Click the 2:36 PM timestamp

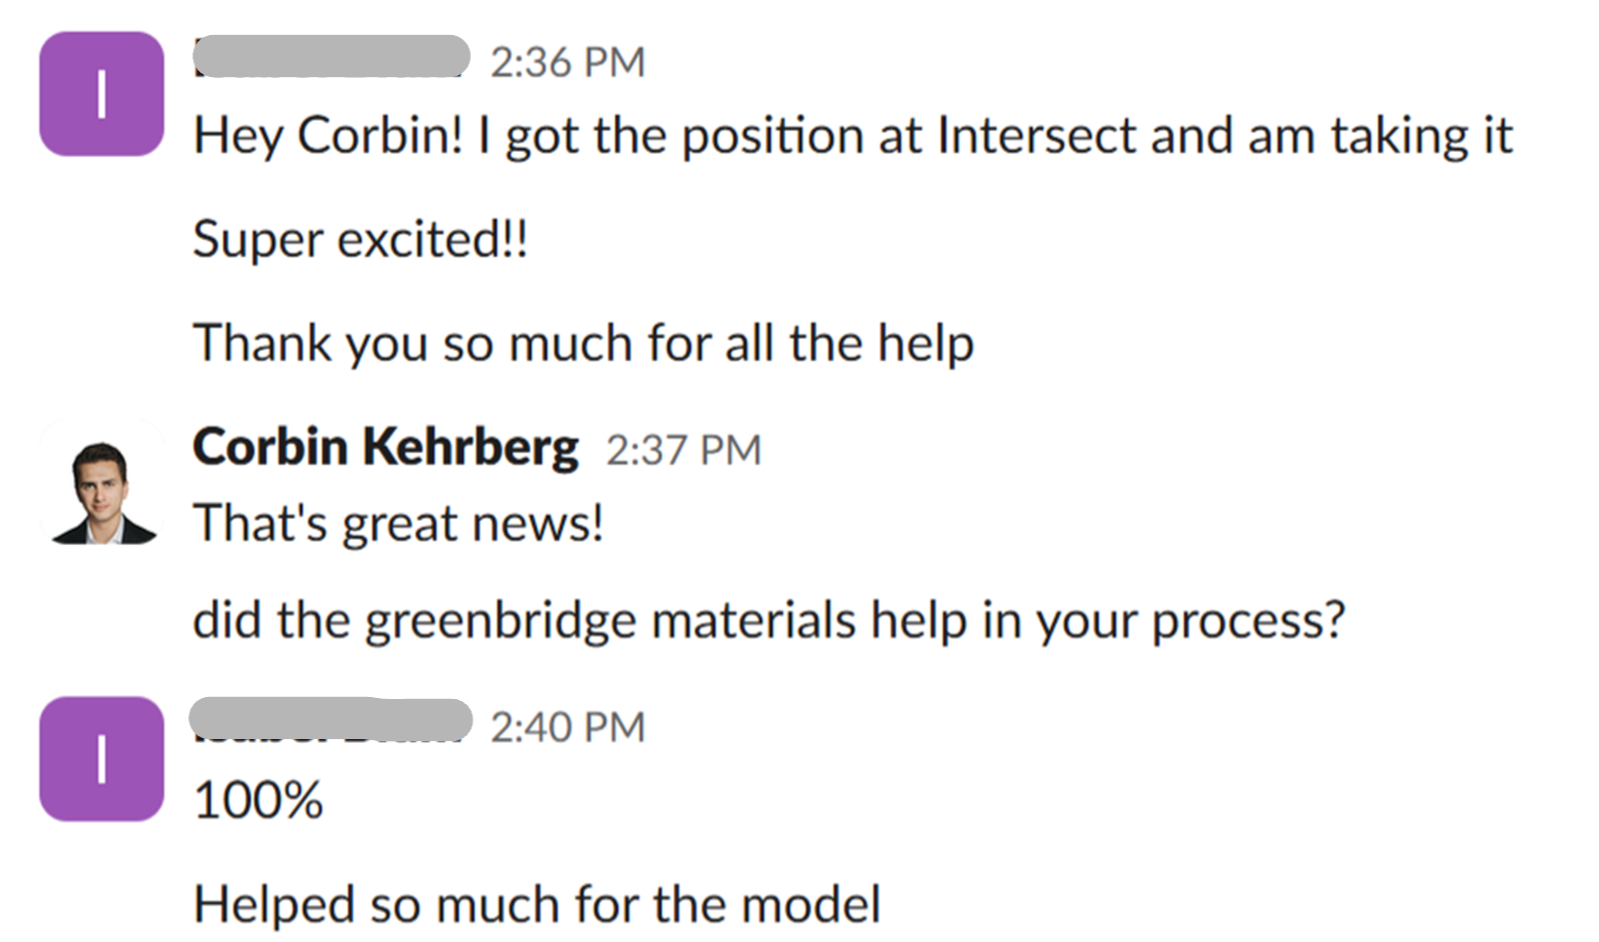567,63
